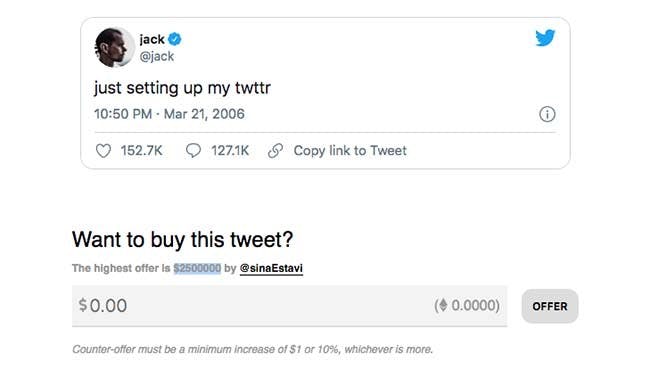This screenshot has height=378, width=650.
Task: Open the @jack handle
Action: 157,56
